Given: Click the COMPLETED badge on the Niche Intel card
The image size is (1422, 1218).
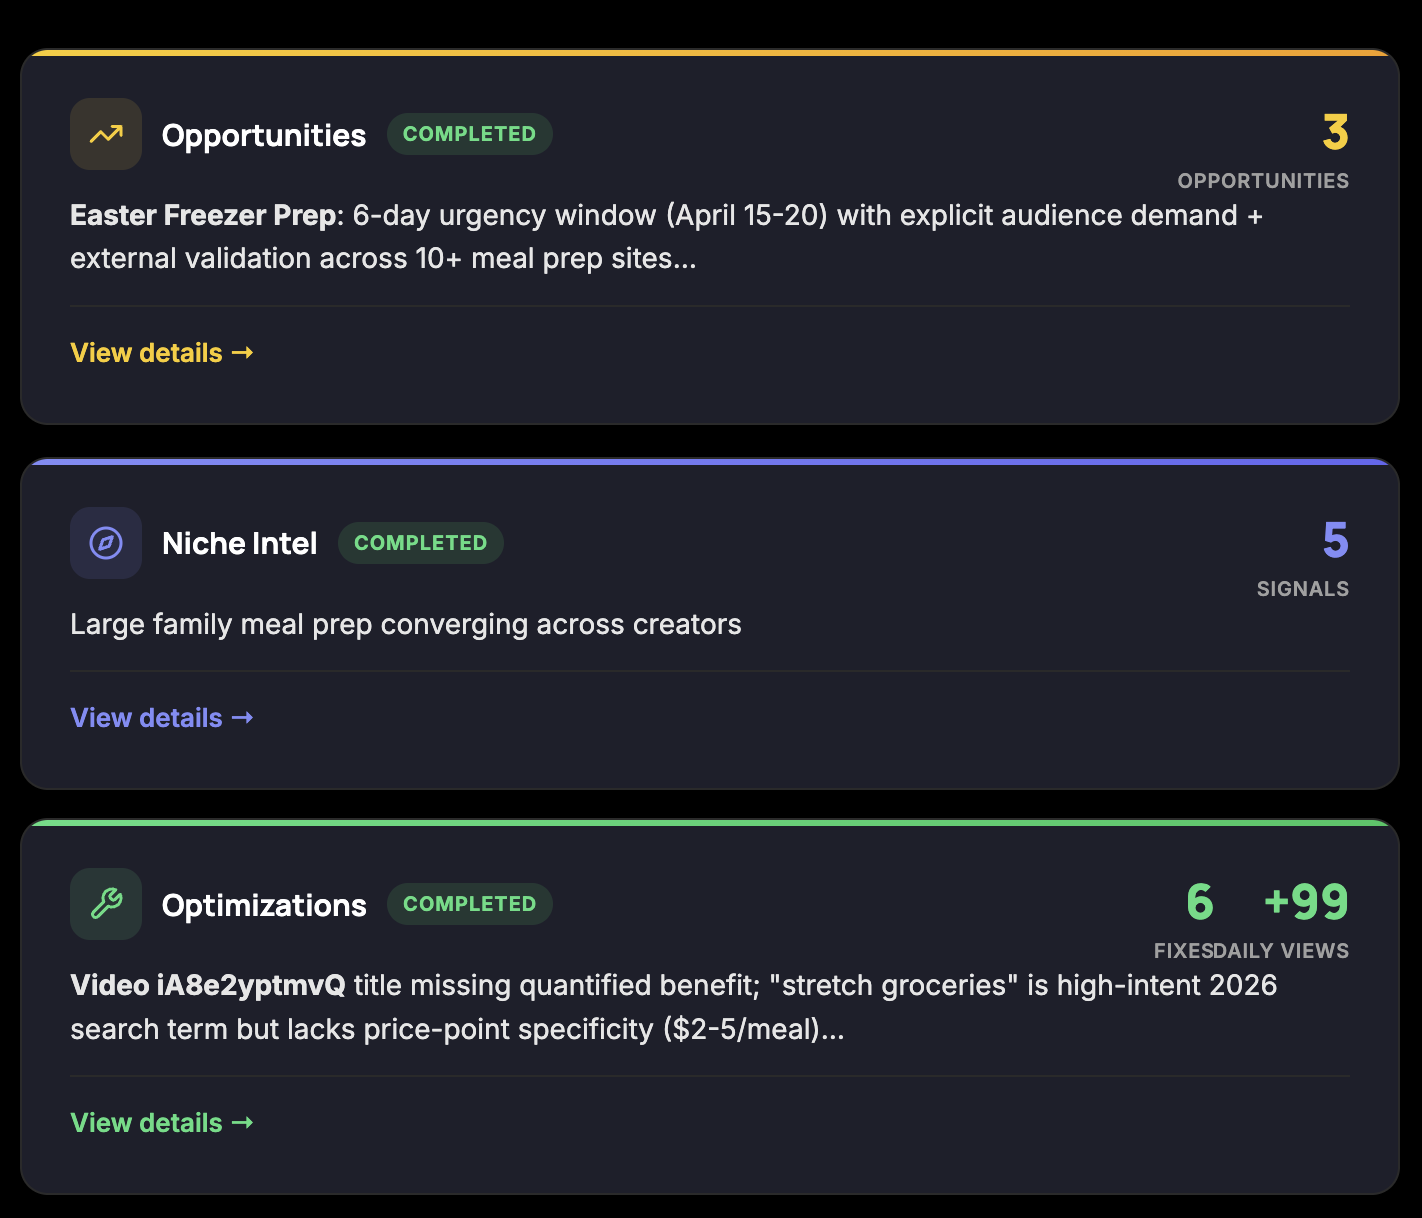Looking at the screenshot, I should tap(420, 543).
